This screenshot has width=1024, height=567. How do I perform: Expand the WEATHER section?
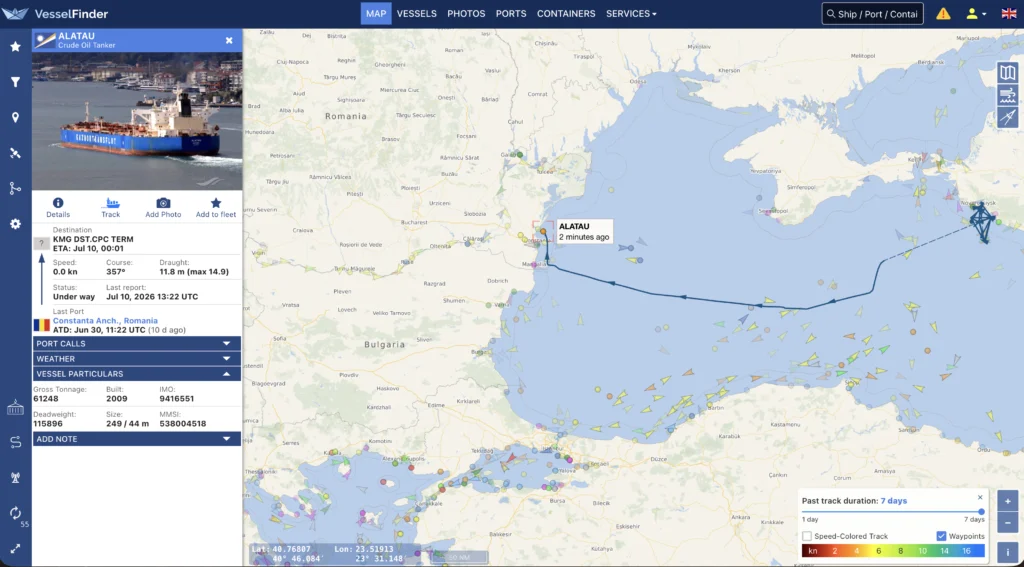pyautogui.click(x=137, y=359)
